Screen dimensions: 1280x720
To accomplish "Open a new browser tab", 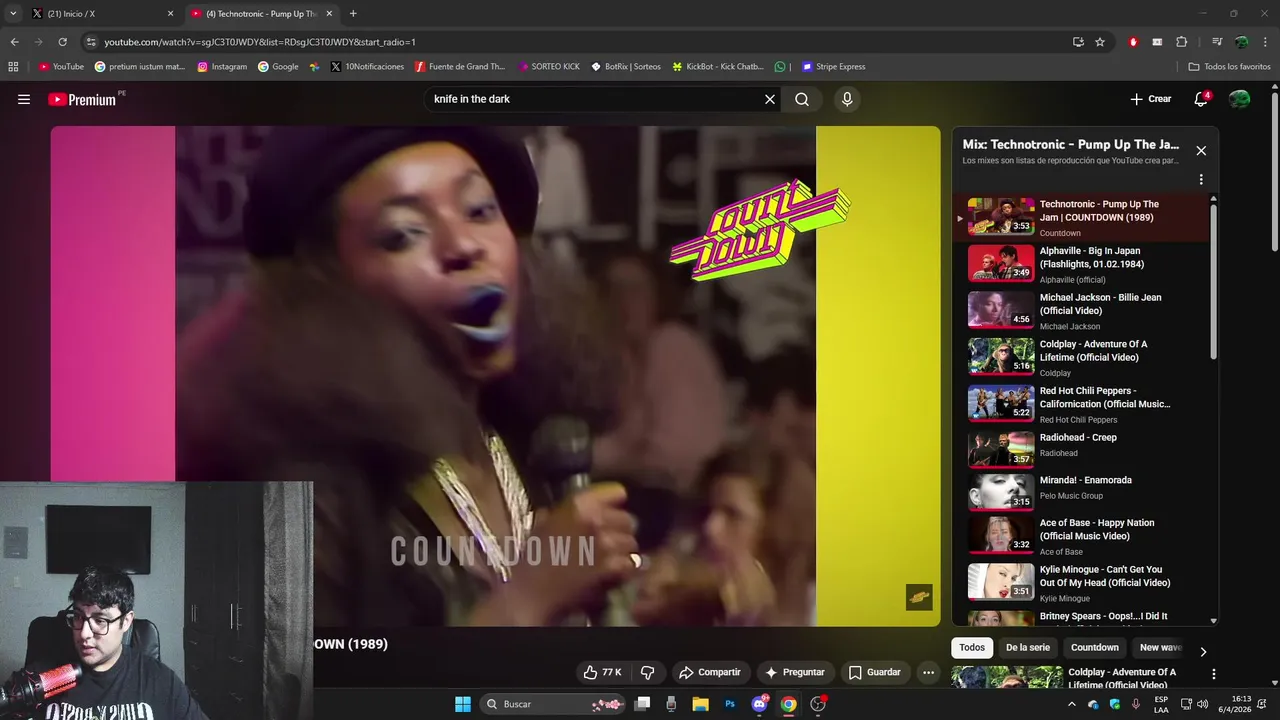I will click(x=353, y=14).
